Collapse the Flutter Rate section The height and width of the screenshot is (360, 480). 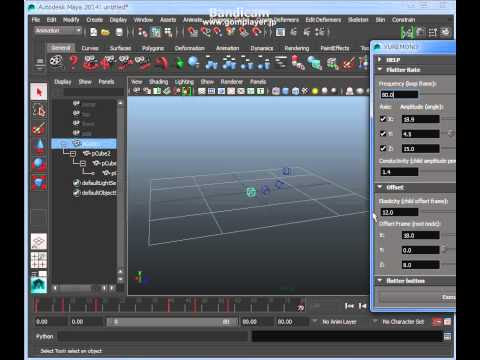click(x=380, y=69)
